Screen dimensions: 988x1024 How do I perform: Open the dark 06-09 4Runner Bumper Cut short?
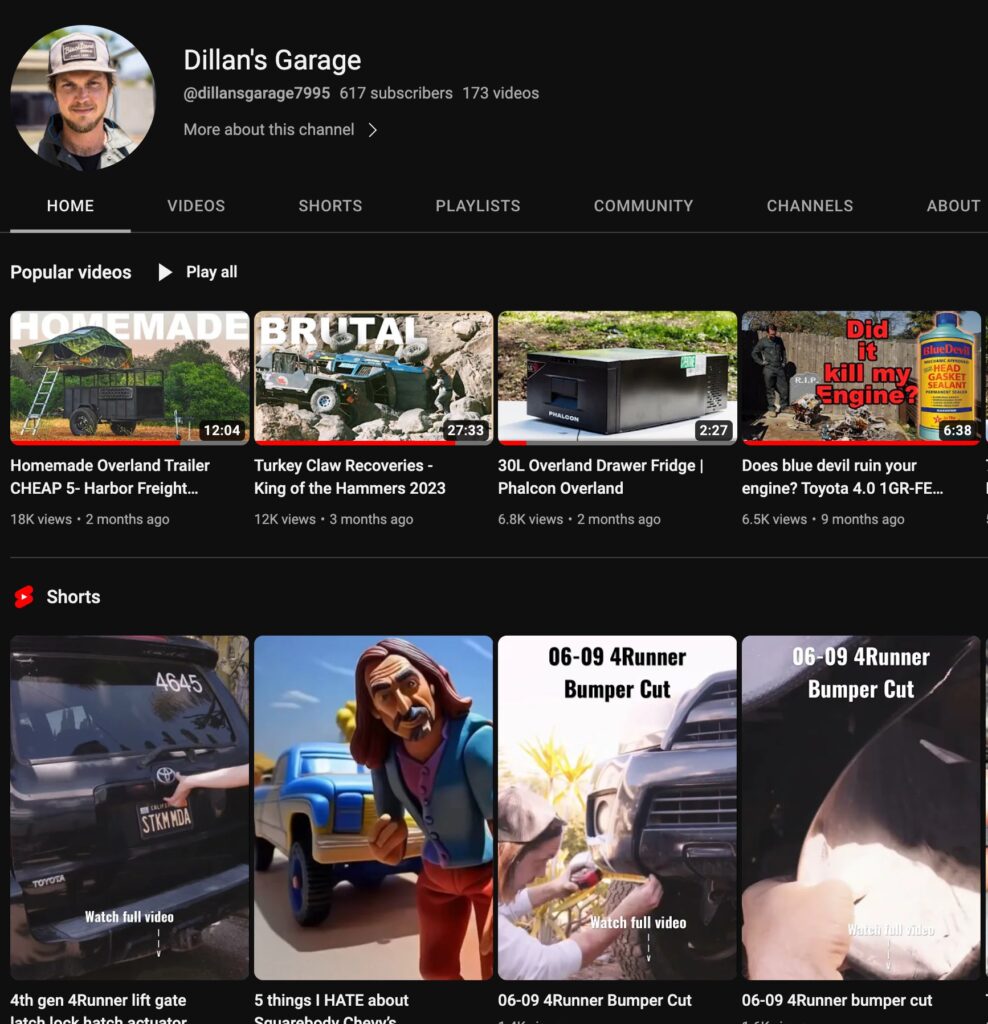tap(861, 808)
